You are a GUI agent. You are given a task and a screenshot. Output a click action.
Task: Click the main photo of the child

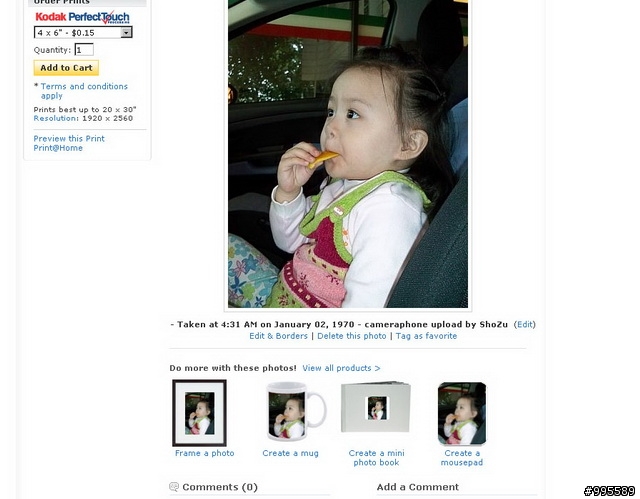348,153
